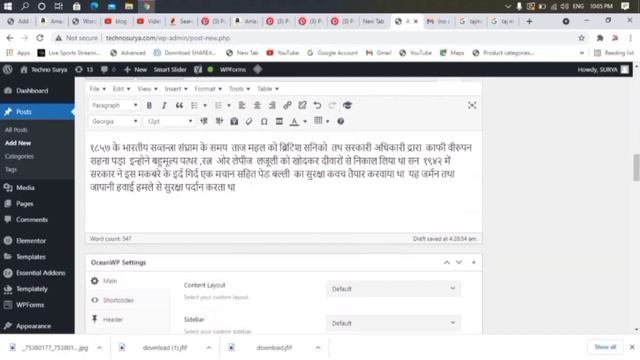
Task: Open text color picker arrow
Action: pyautogui.click(x=305, y=122)
